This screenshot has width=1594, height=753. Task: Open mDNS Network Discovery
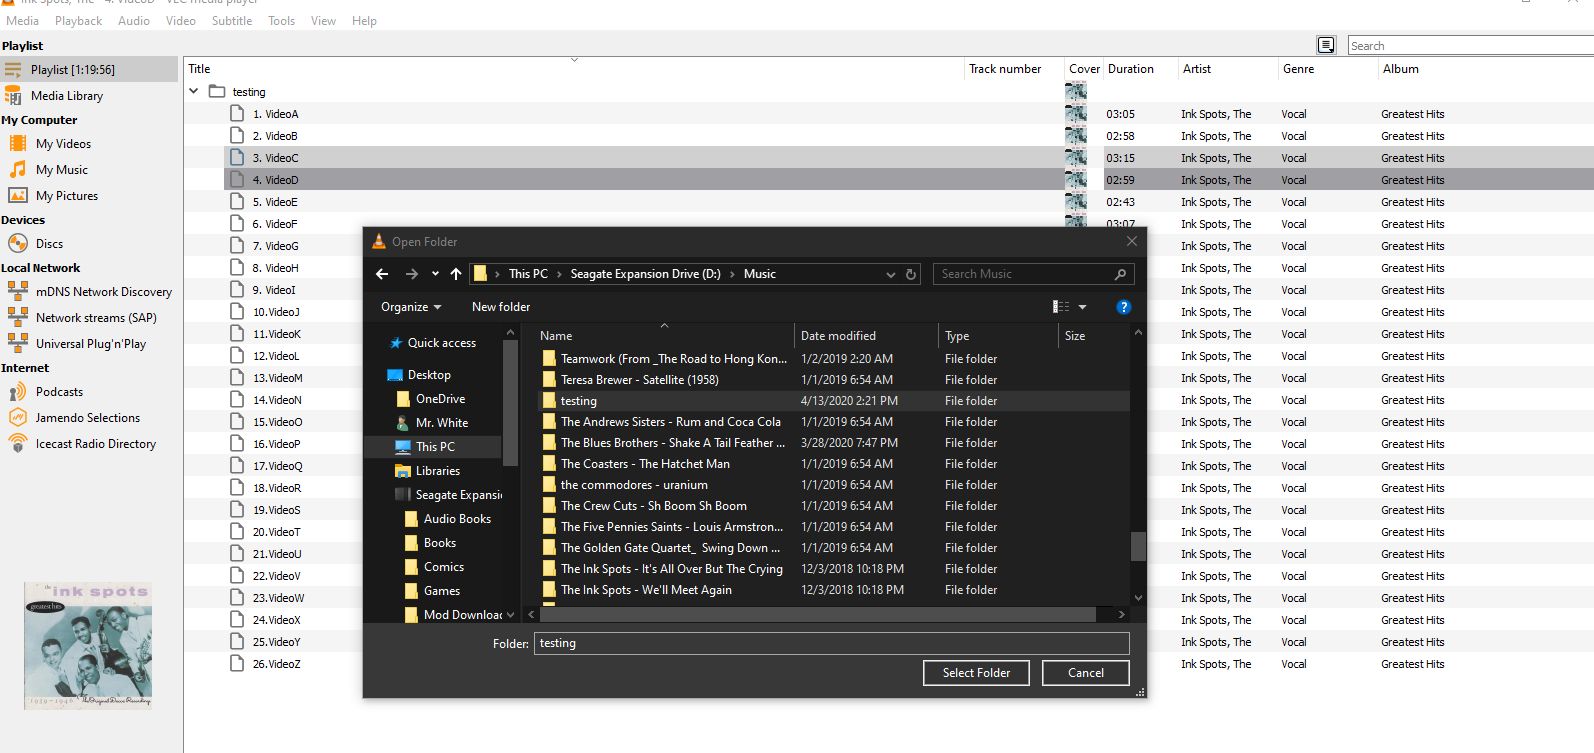(x=104, y=292)
